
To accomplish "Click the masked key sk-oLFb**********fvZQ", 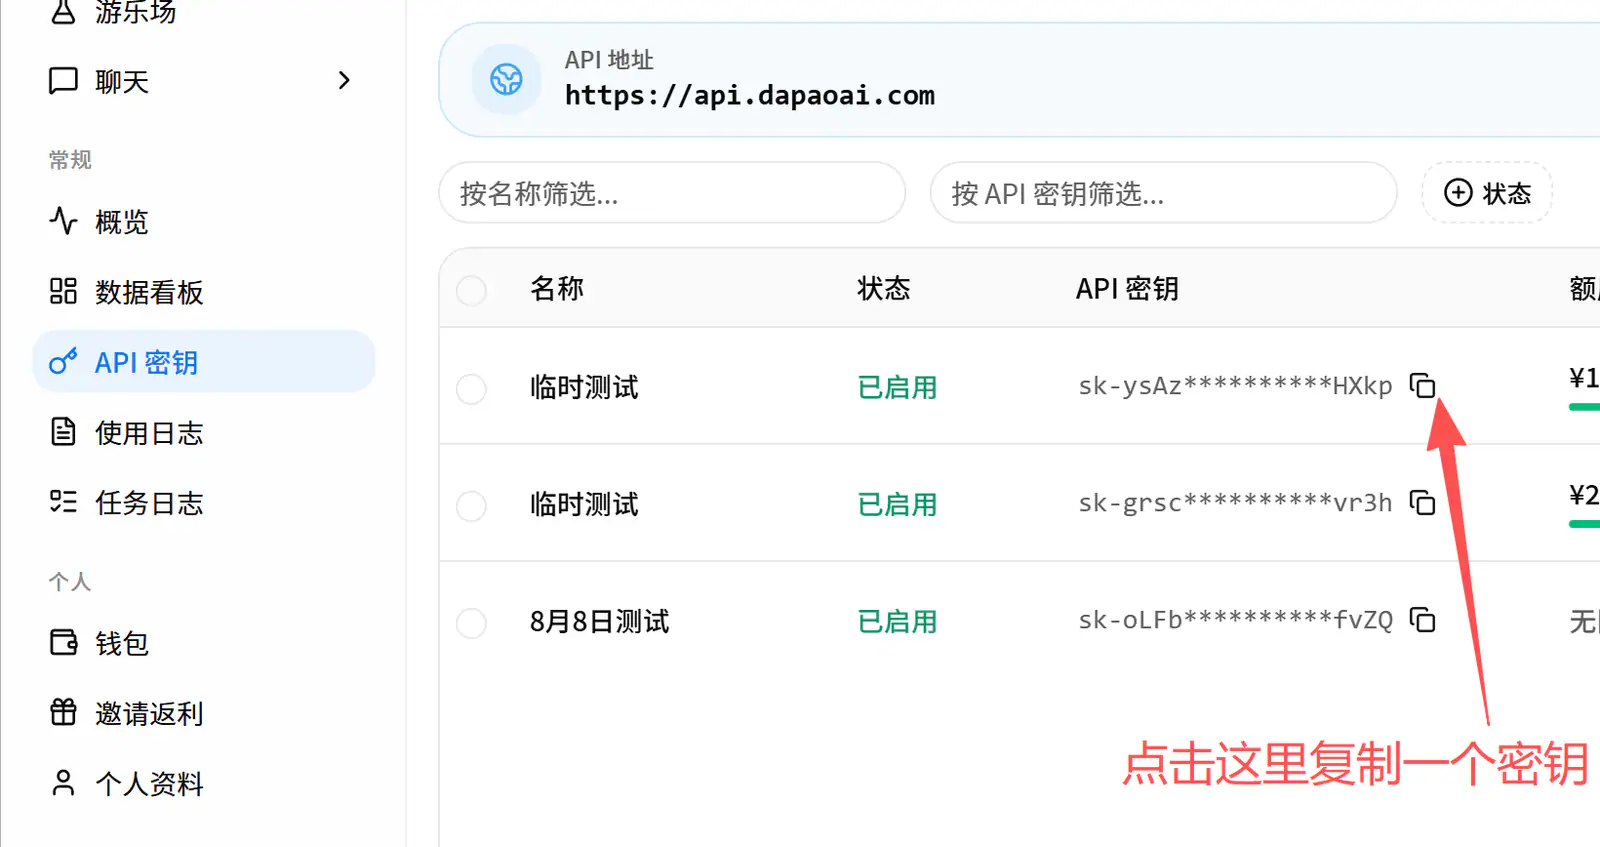I will coord(1235,620).
